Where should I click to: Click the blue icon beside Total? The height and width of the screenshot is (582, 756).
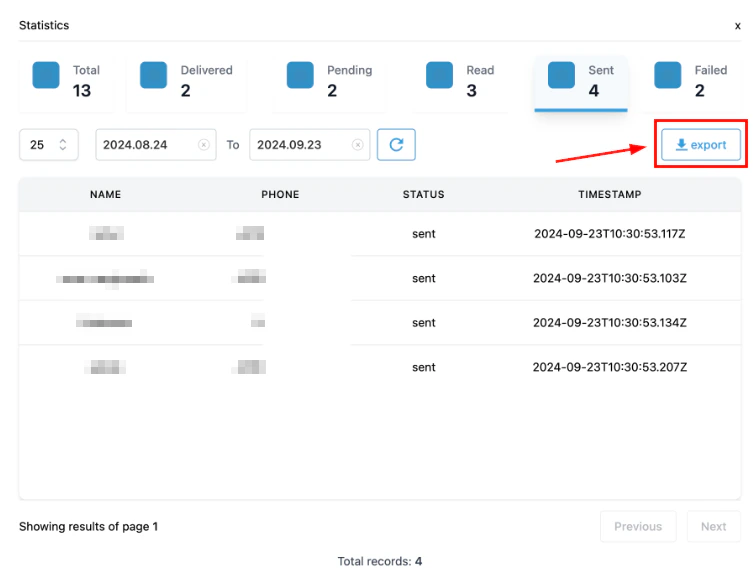[x=46, y=75]
